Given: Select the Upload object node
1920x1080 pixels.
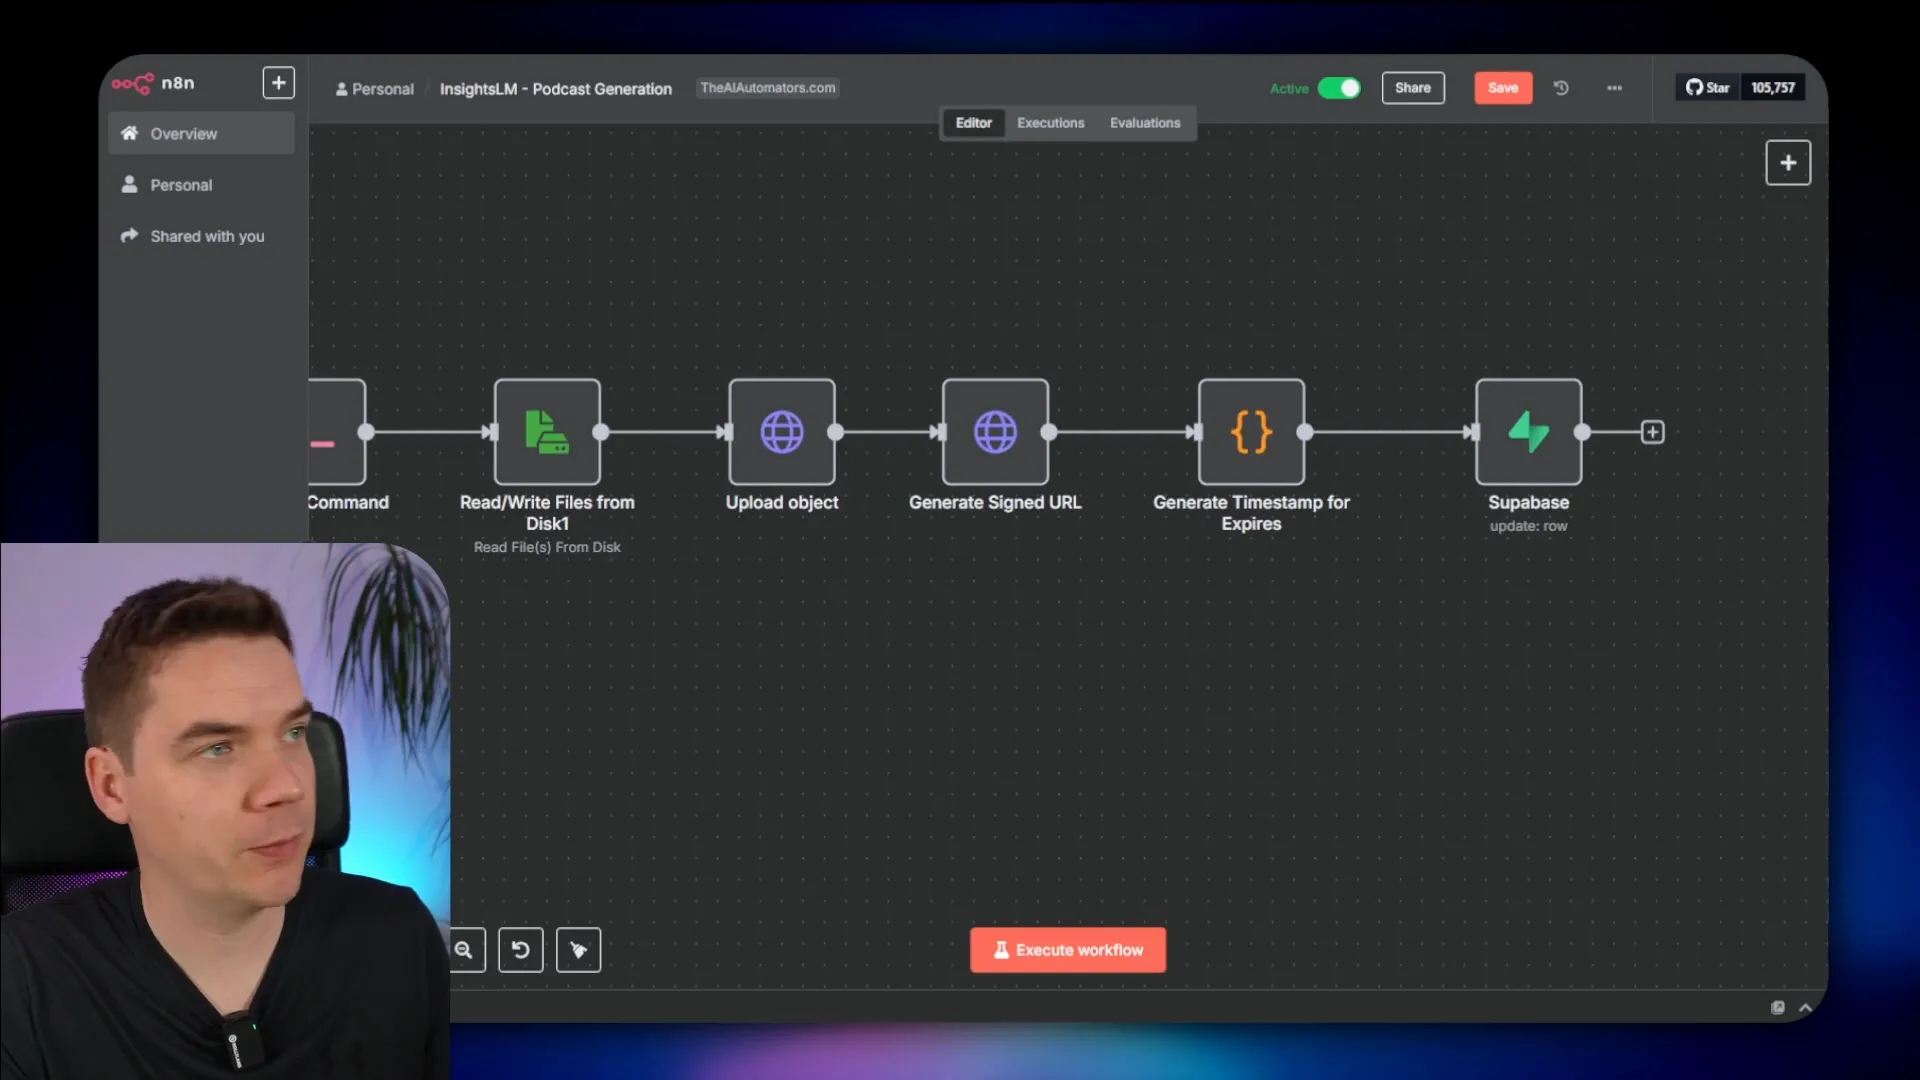Looking at the screenshot, I should 782,432.
